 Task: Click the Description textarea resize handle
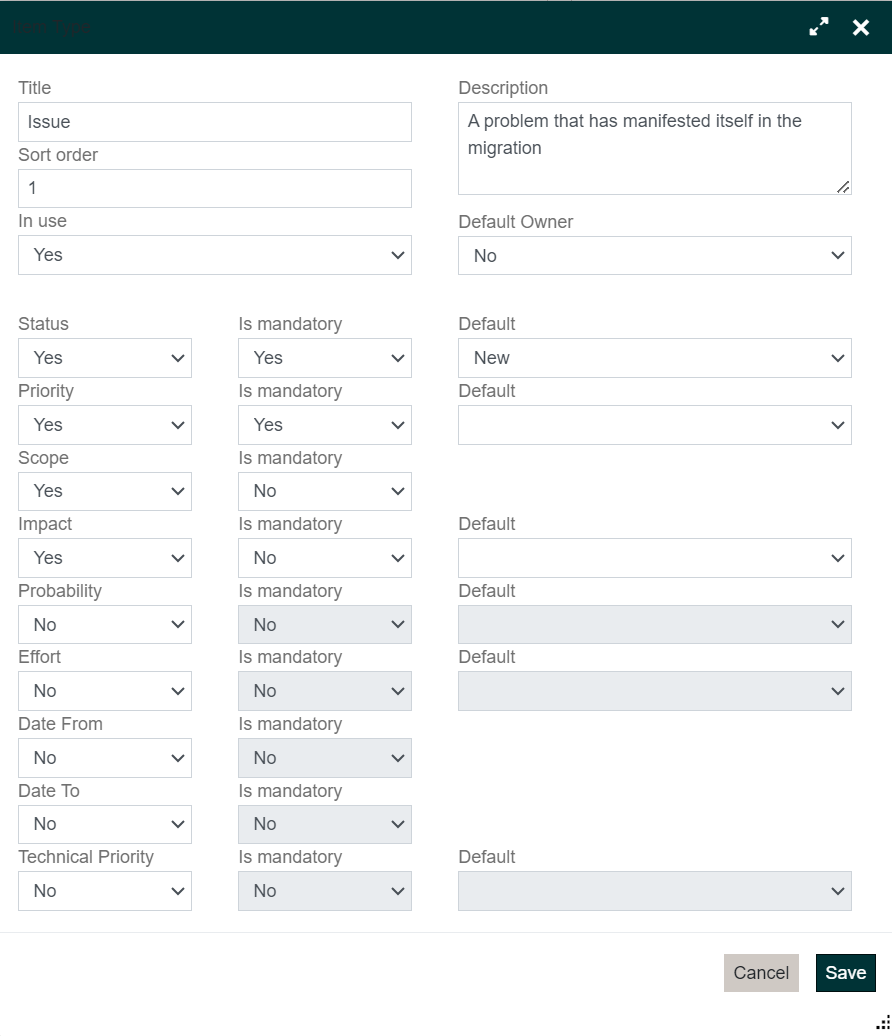click(843, 186)
